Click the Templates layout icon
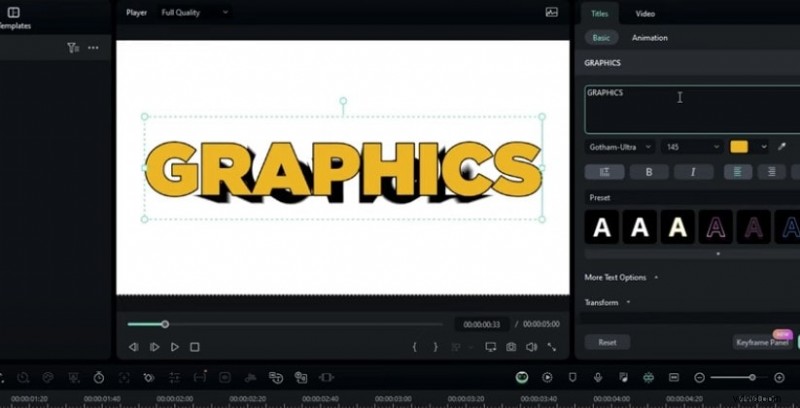The image size is (800, 408). coord(14,12)
